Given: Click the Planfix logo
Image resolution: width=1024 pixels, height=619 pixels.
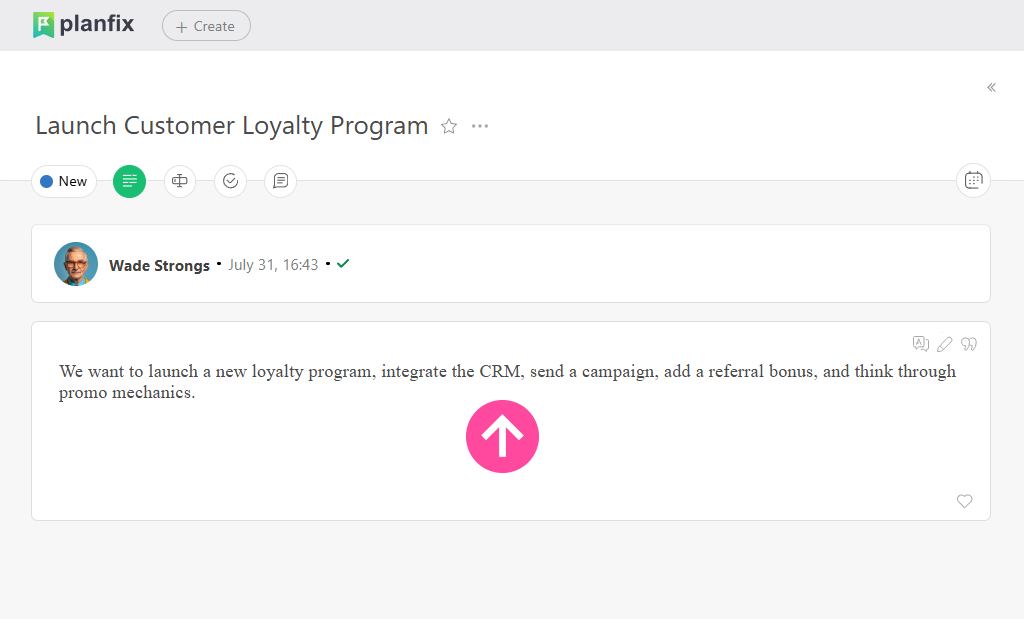Looking at the screenshot, I should click(83, 25).
